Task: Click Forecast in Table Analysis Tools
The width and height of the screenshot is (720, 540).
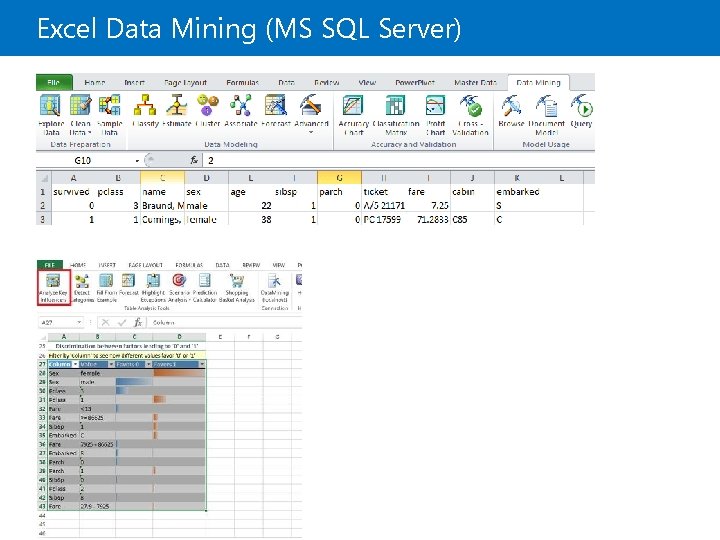Action: [x=129, y=284]
